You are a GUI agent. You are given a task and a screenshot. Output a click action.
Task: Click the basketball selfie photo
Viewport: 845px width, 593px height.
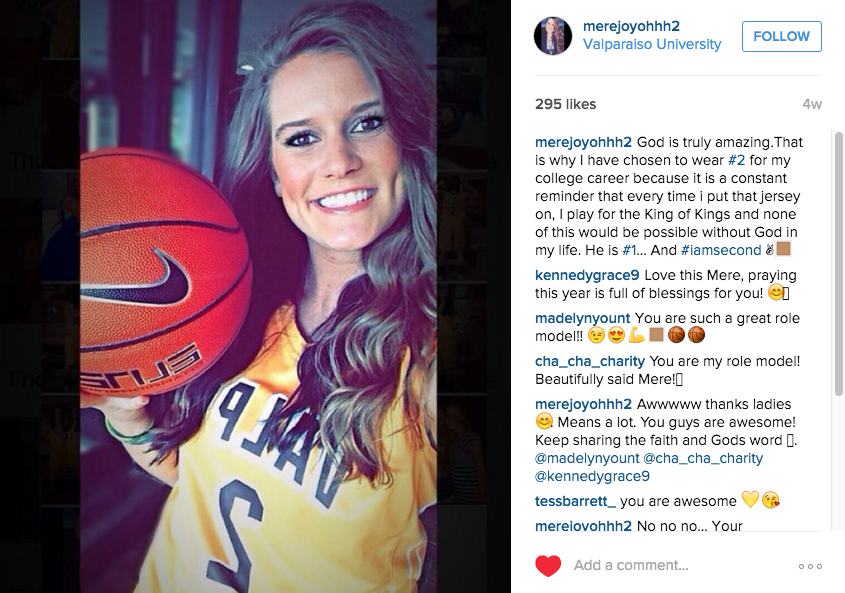click(x=258, y=296)
